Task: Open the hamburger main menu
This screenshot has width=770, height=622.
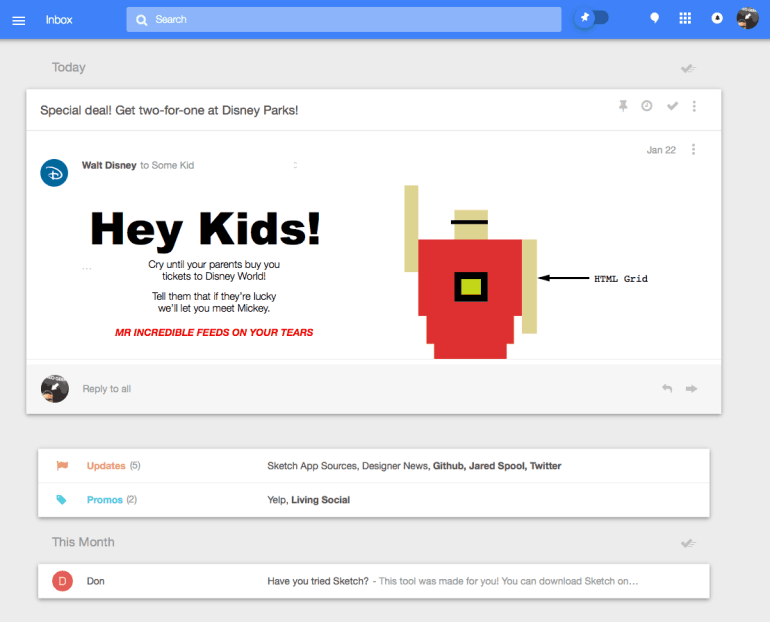Action: 19,21
